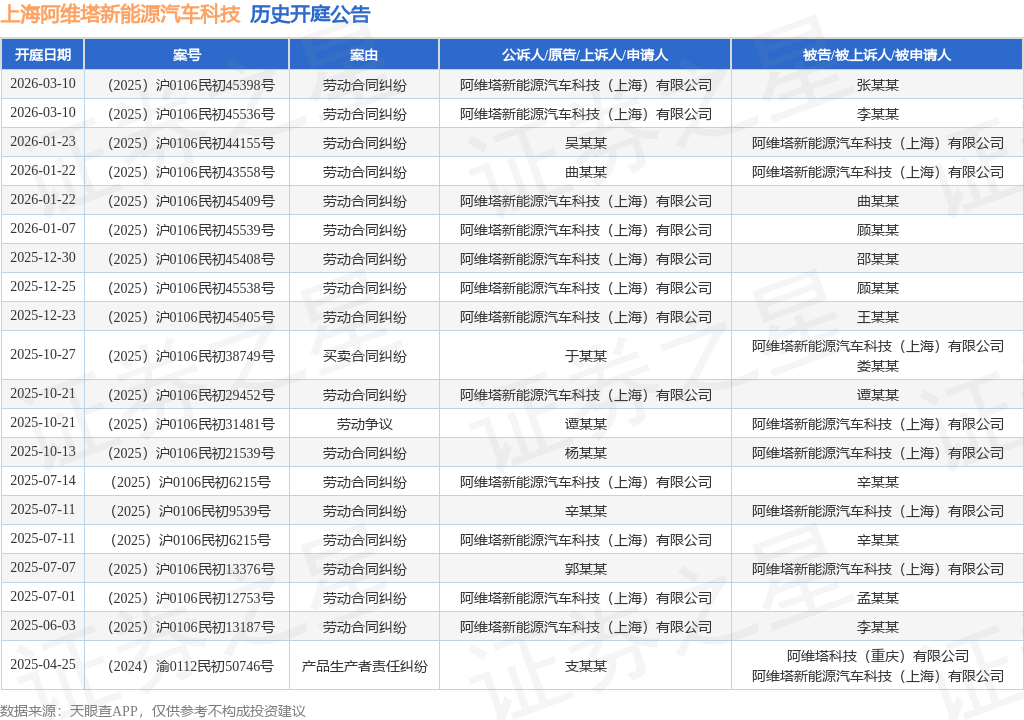
Task: Click the footer 数据来源：天眼查APP
Action: pyautogui.click(x=69, y=711)
